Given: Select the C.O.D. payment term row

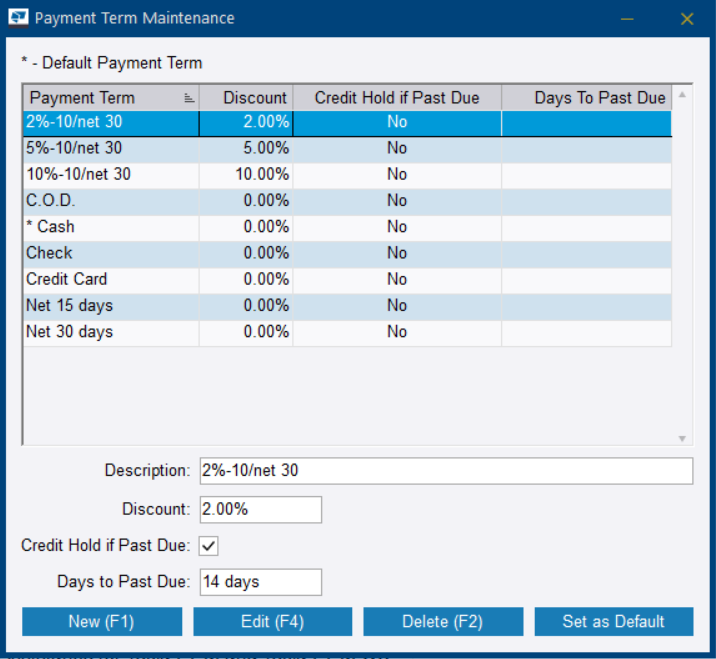Looking at the screenshot, I should pyautogui.click(x=110, y=201).
